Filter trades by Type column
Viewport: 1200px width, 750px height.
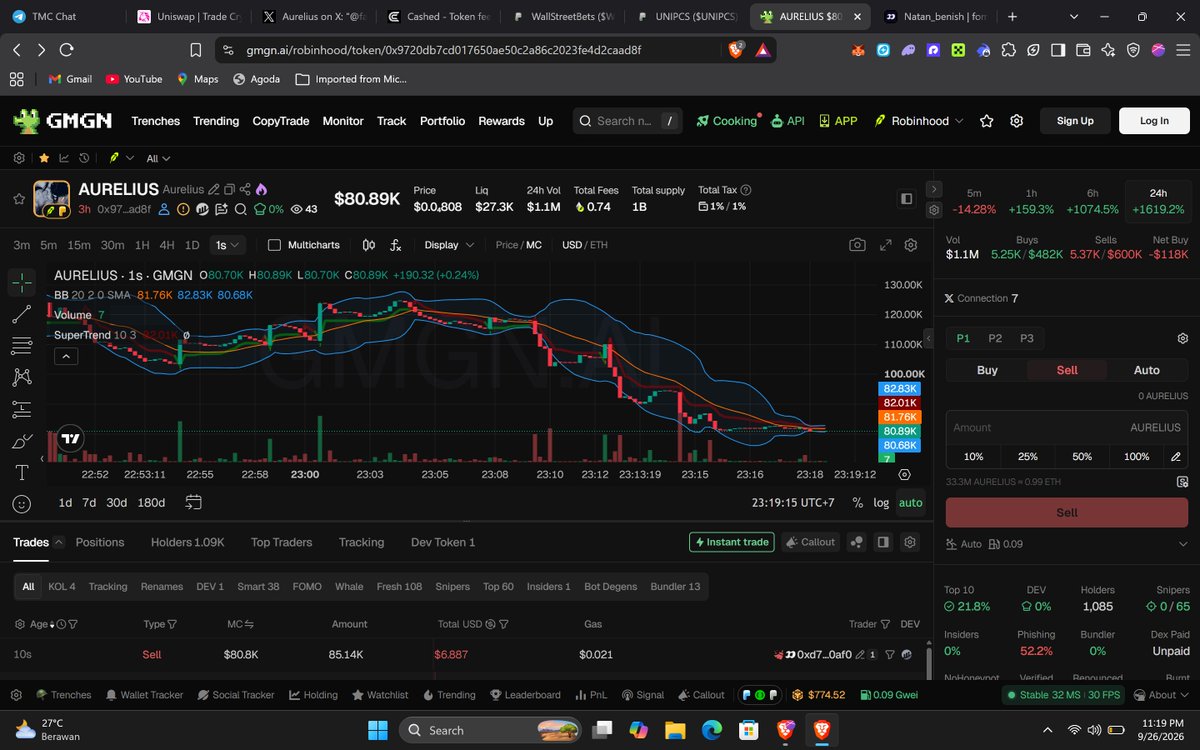pyautogui.click(x=172, y=624)
